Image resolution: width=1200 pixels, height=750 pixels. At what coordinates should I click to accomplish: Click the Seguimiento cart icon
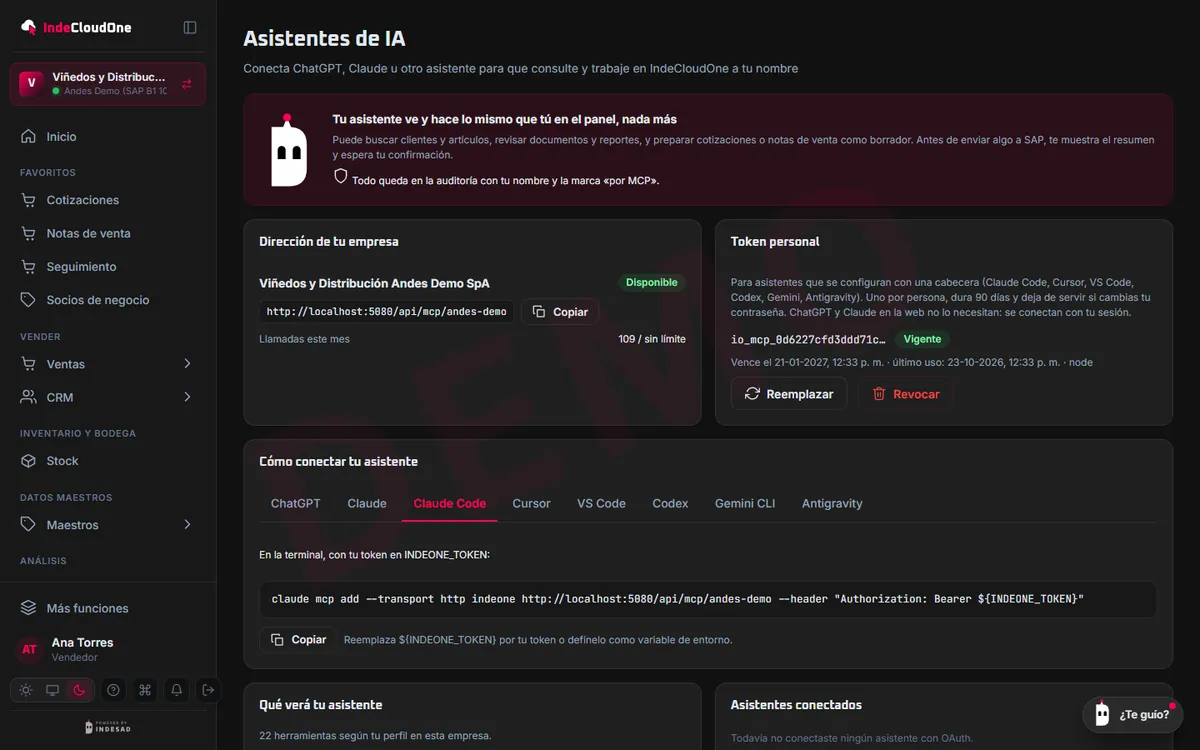28,267
